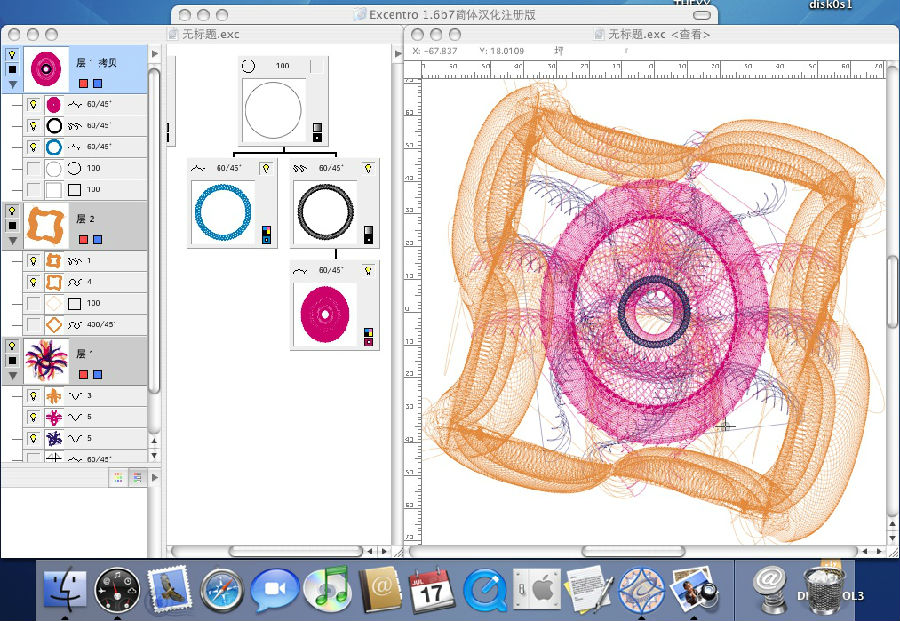
Task: Click the red swatch on layer 2
Action: pos(83,240)
